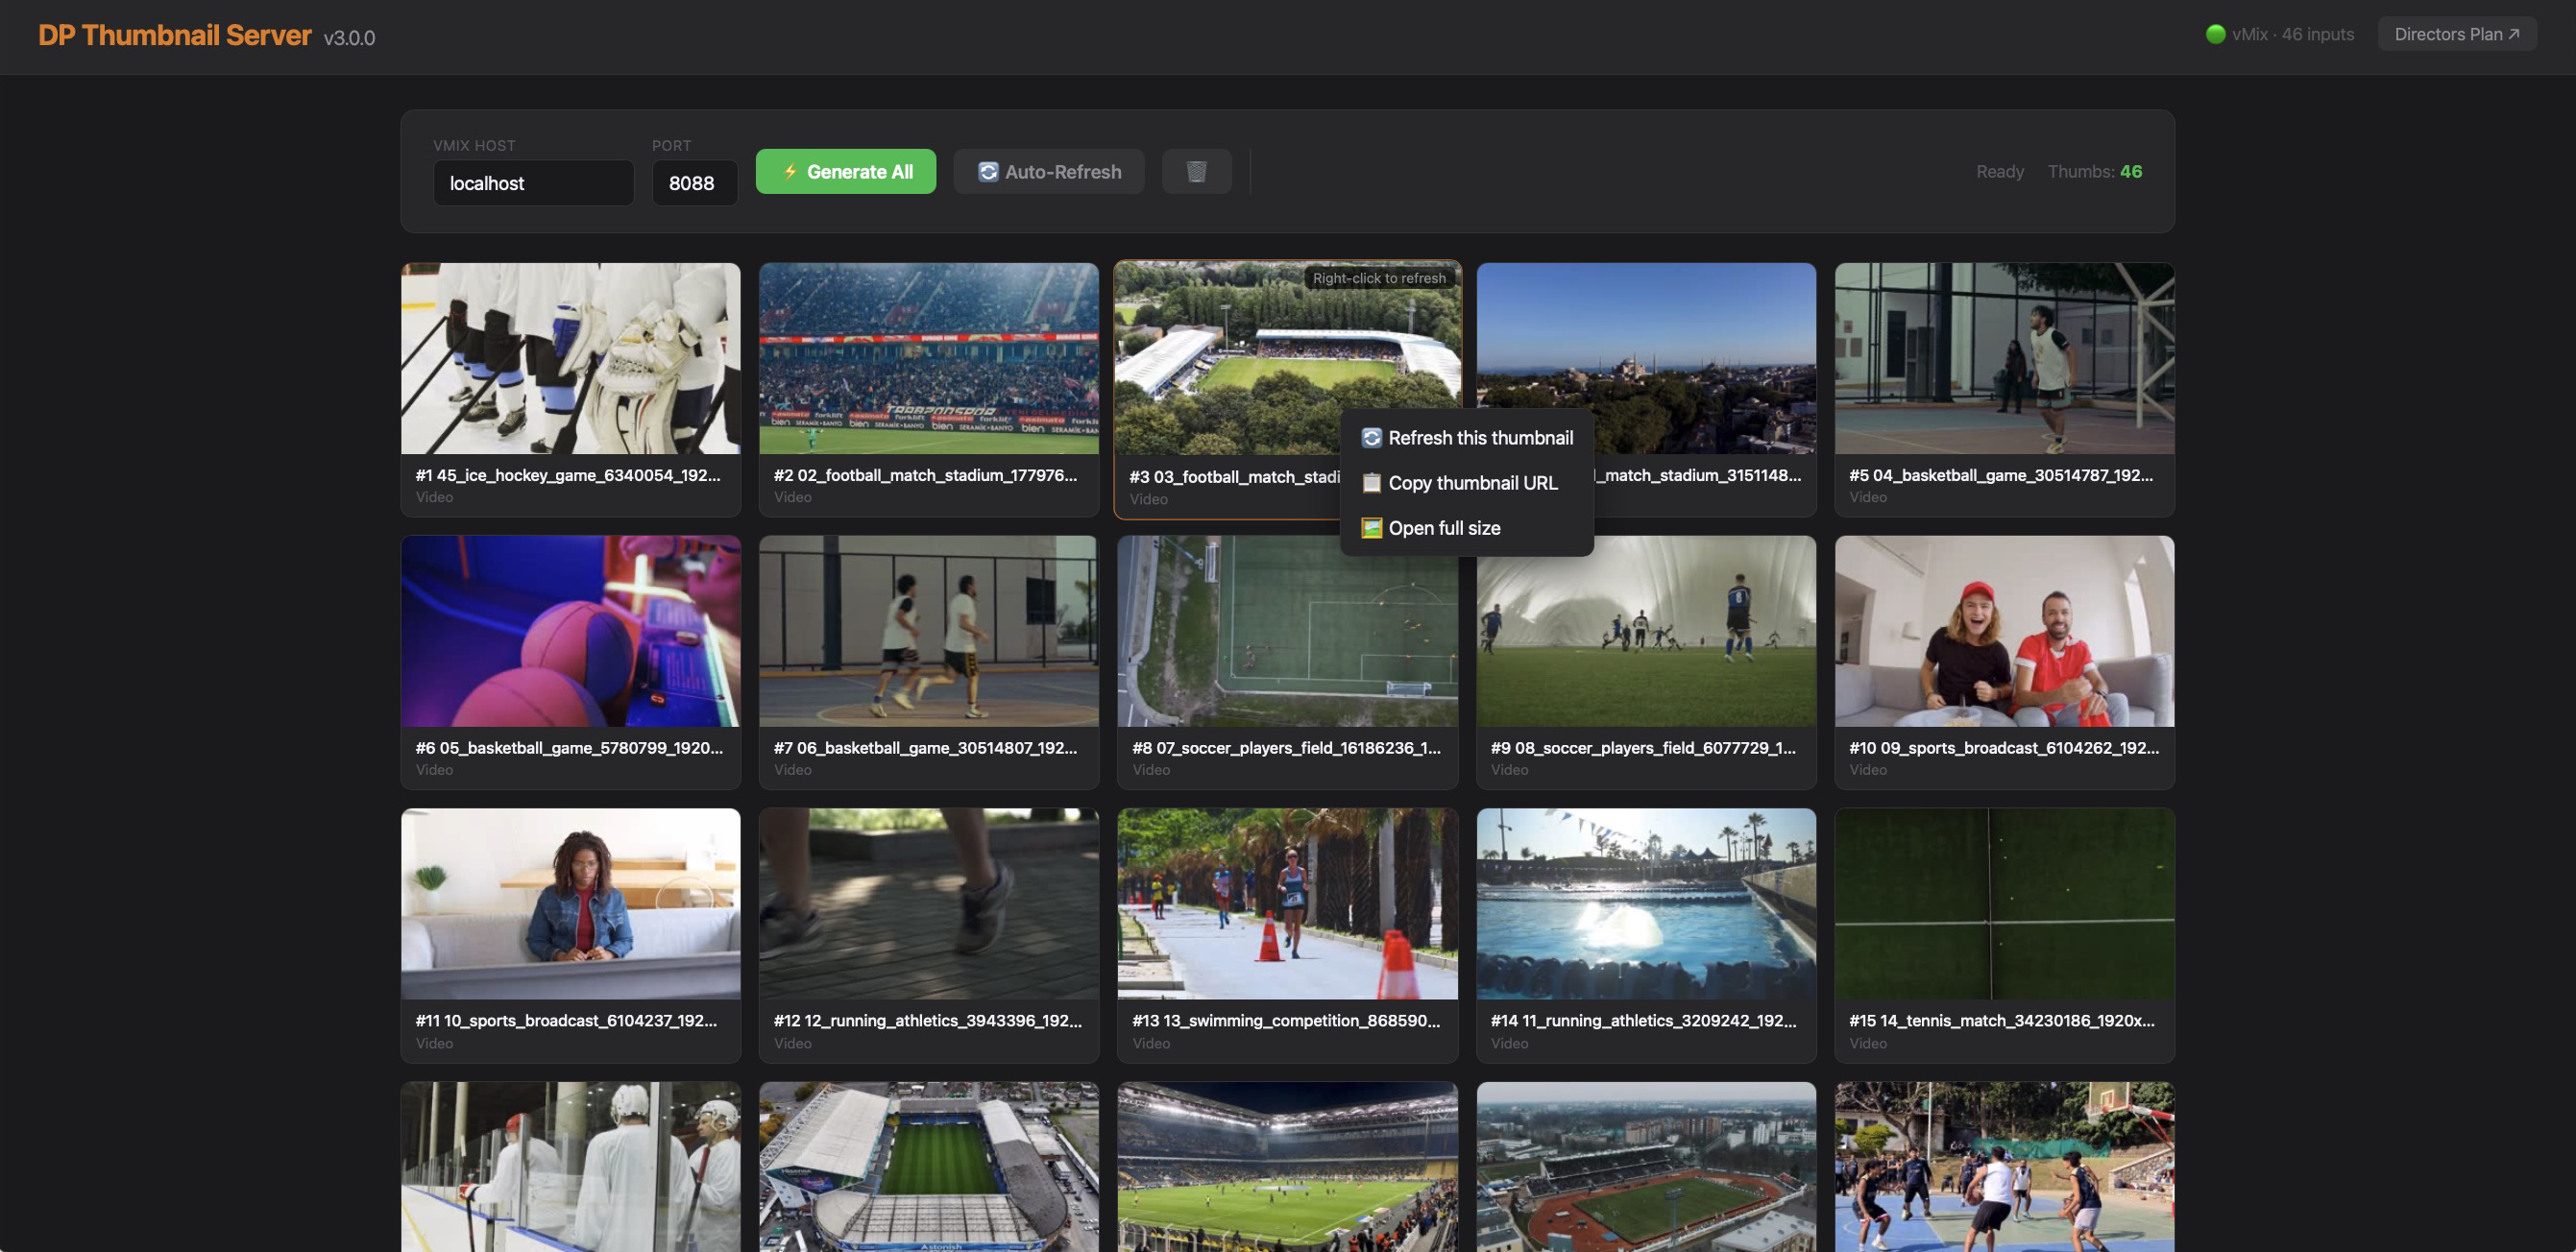
Task: Click the clipboard icon beside Copy thumbnail URL
Action: [1371, 483]
